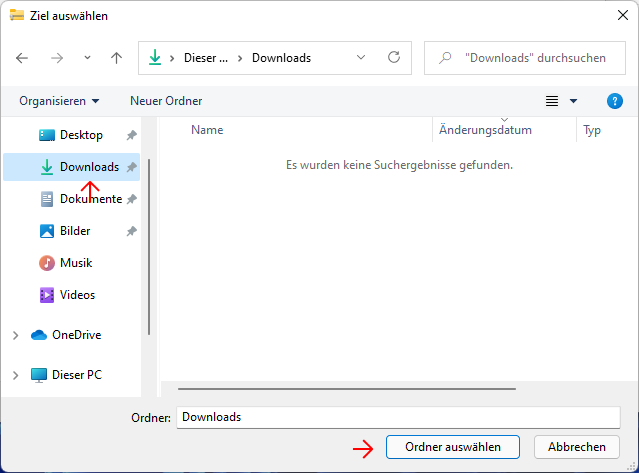Cancel the dialog with Abbrechen
Image resolution: width=639 pixels, height=473 pixels.
(x=577, y=447)
